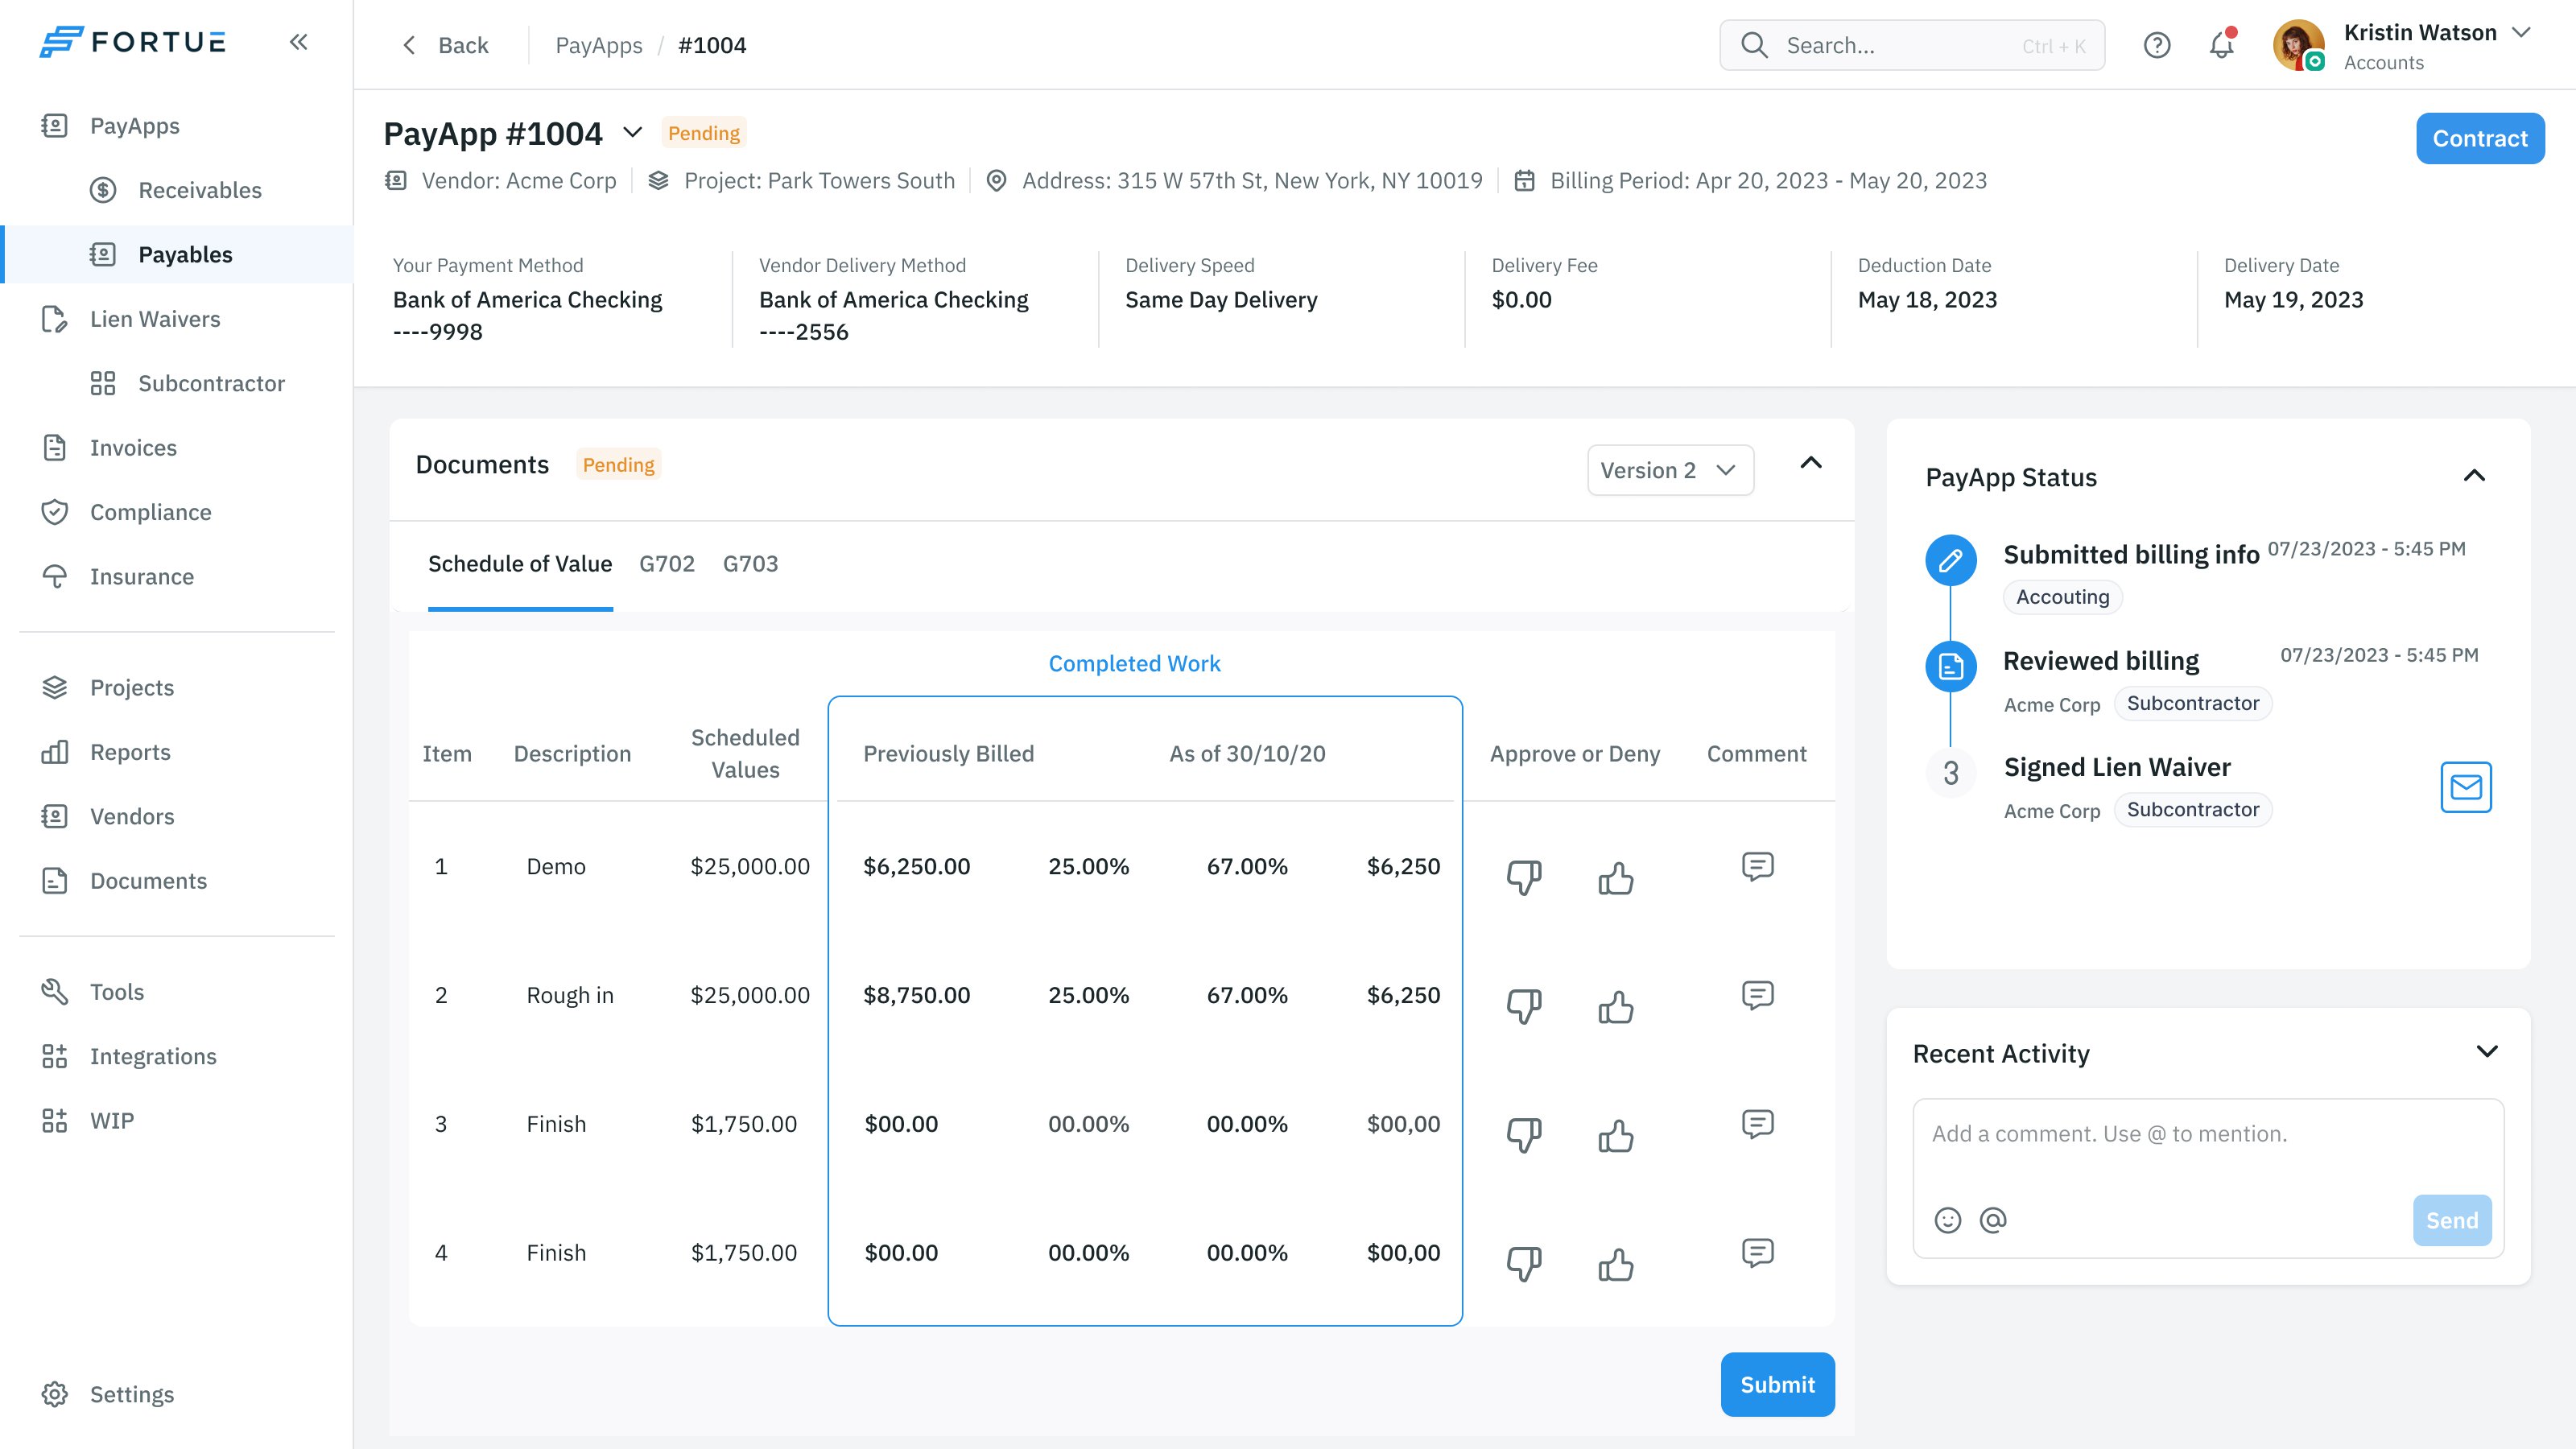Viewport: 2576px width, 1449px height.
Task: Open Kristin Watson account menu chevron
Action: coord(2521,32)
